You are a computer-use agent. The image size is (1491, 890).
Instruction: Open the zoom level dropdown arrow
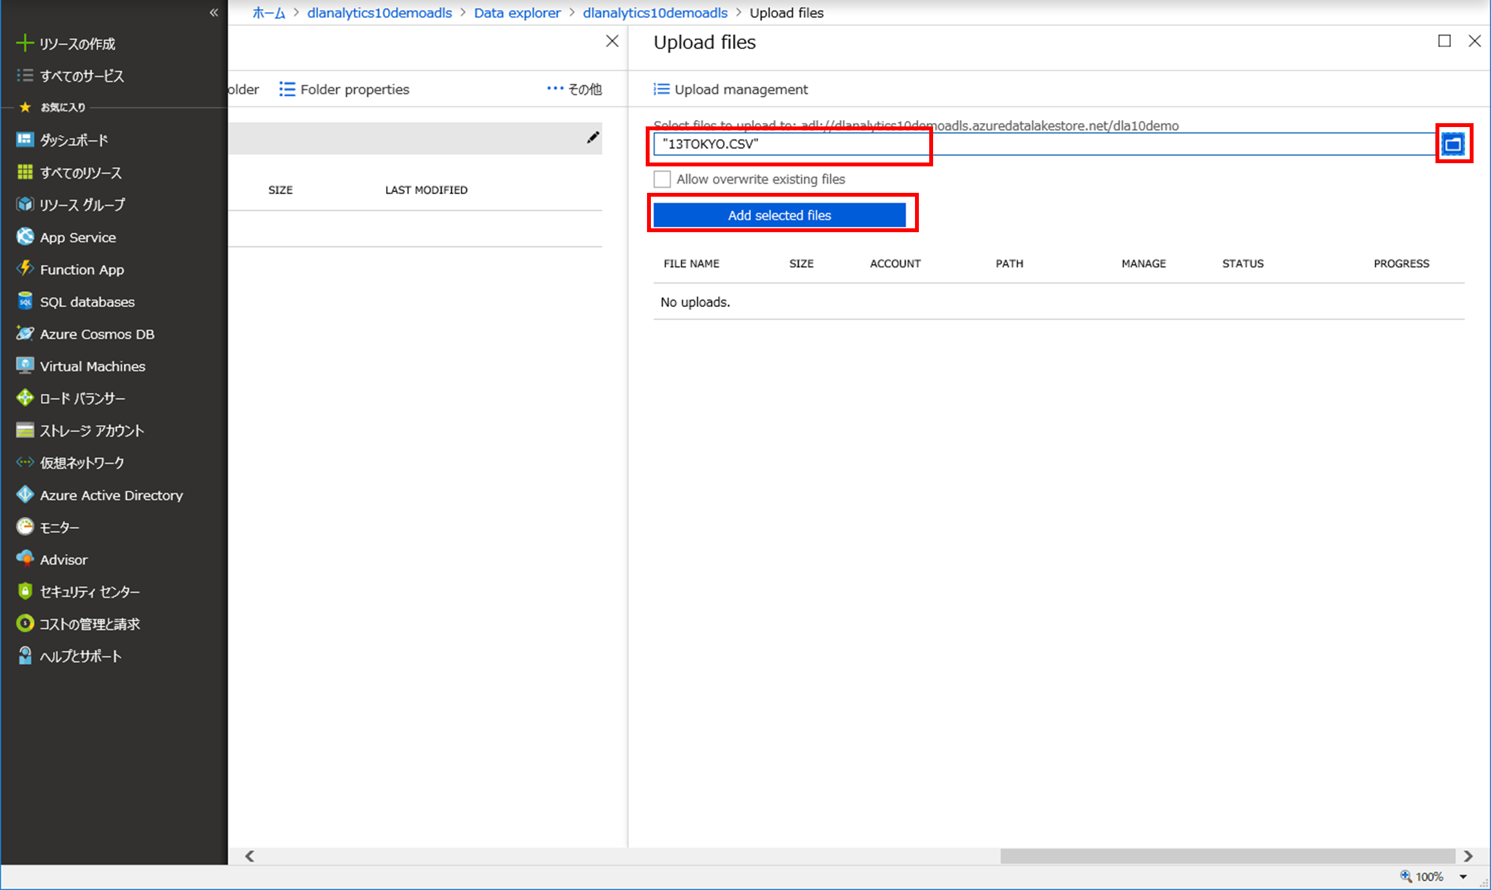[1463, 877]
